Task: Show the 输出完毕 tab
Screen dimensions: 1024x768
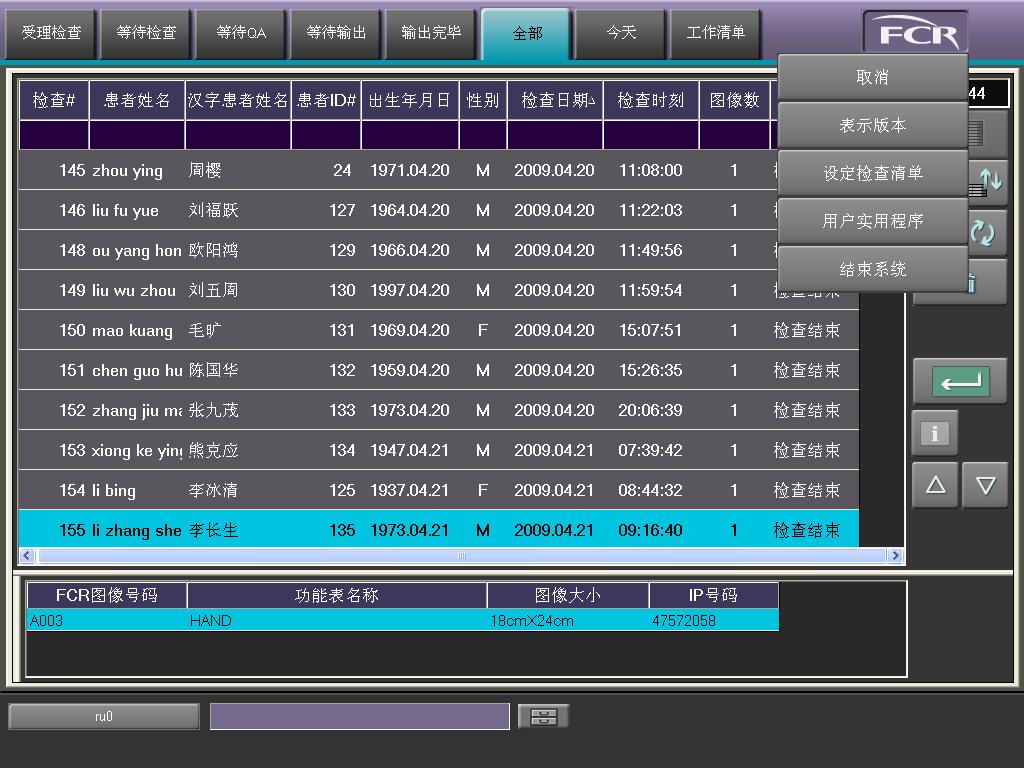Action: coord(431,33)
